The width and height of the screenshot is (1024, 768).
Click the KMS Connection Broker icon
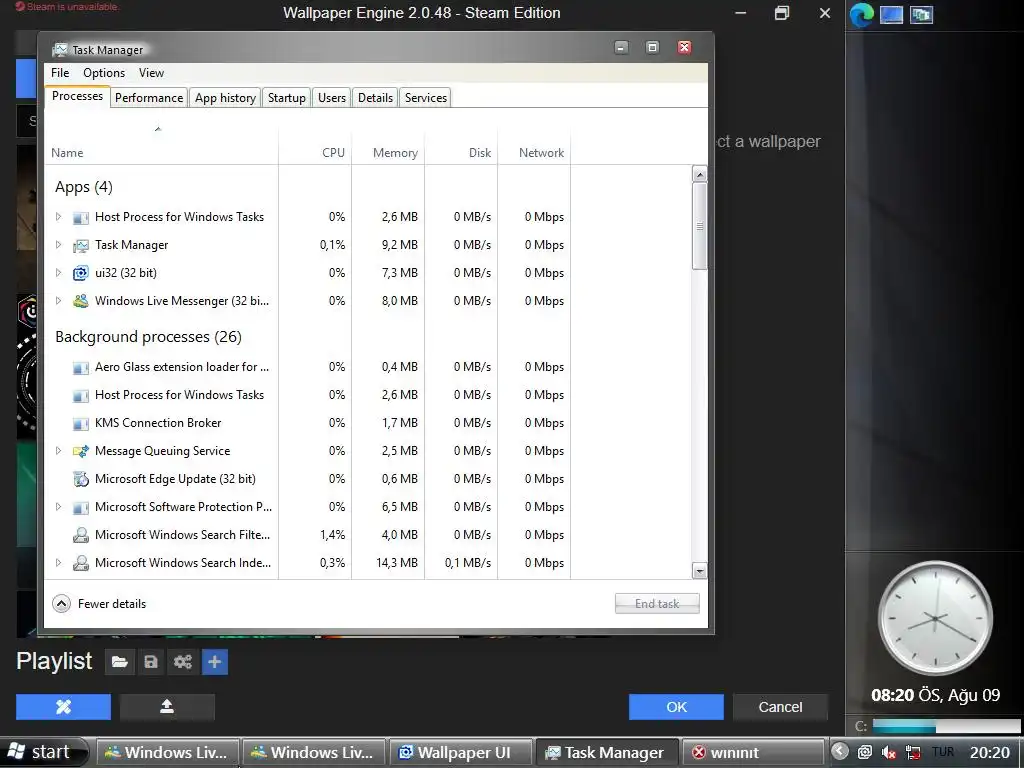click(80, 424)
